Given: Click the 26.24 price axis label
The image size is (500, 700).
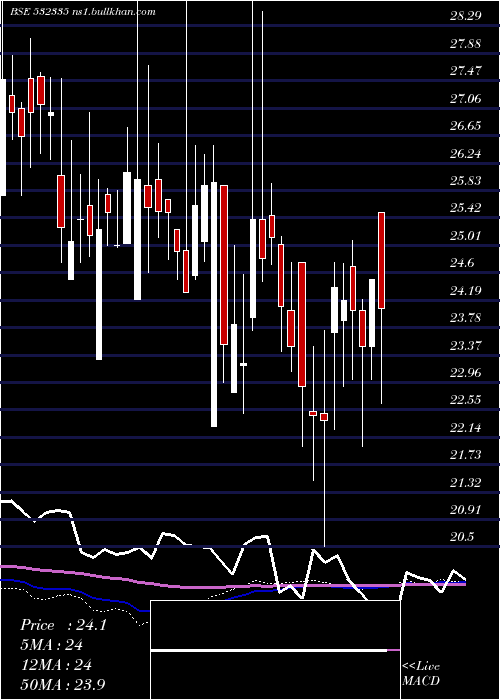Looking at the screenshot, I should [x=466, y=154].
